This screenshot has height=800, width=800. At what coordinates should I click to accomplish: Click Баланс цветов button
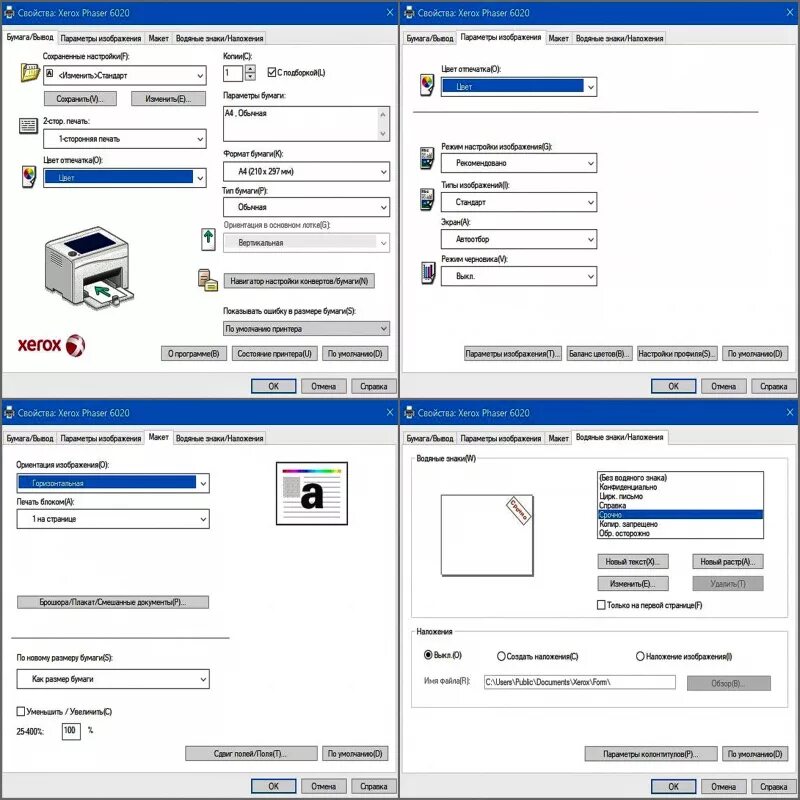[x=599, y=354]
